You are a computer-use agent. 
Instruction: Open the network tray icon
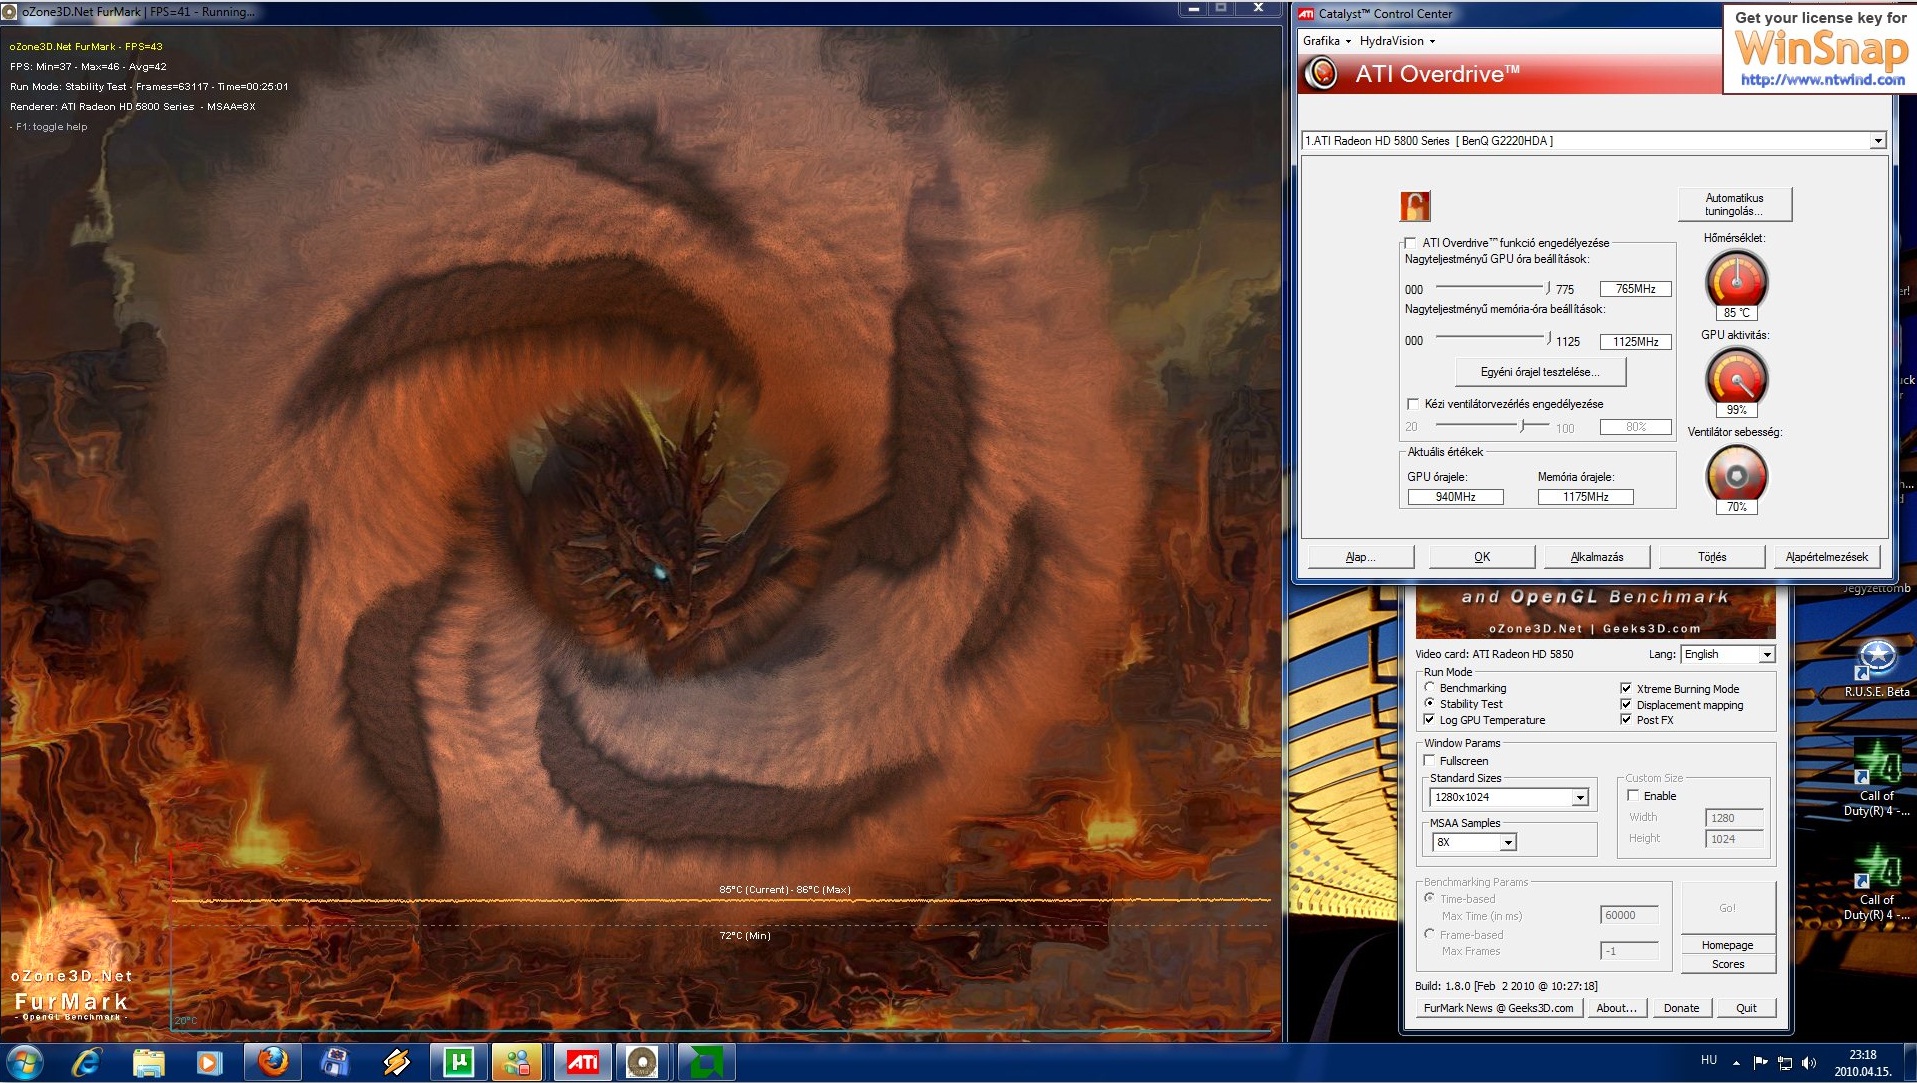[x=1785, y=1062]
